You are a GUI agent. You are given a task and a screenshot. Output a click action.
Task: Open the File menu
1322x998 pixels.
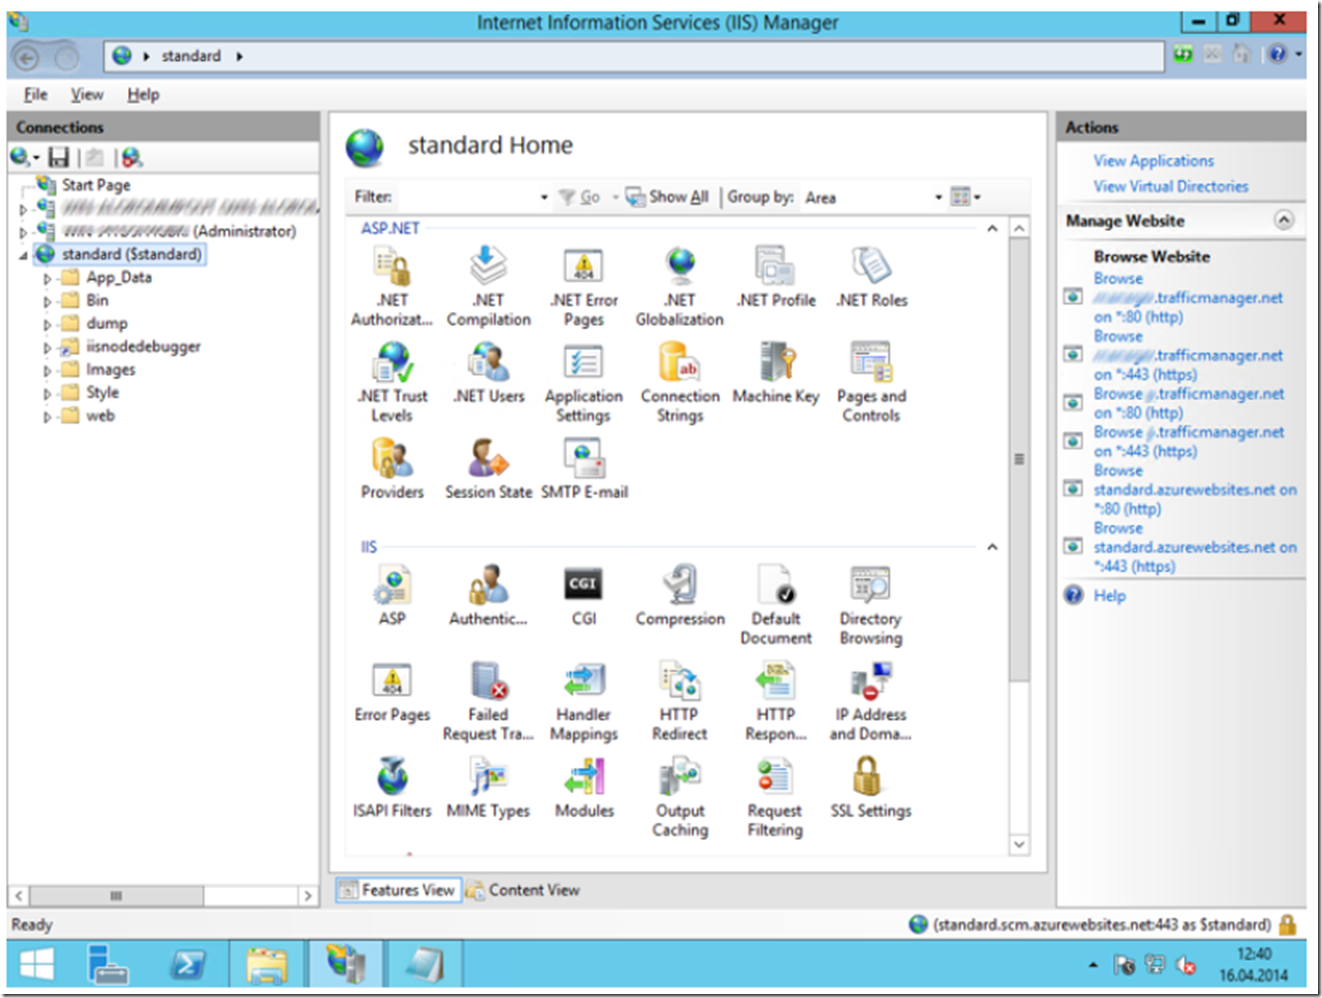click(36, 94)
